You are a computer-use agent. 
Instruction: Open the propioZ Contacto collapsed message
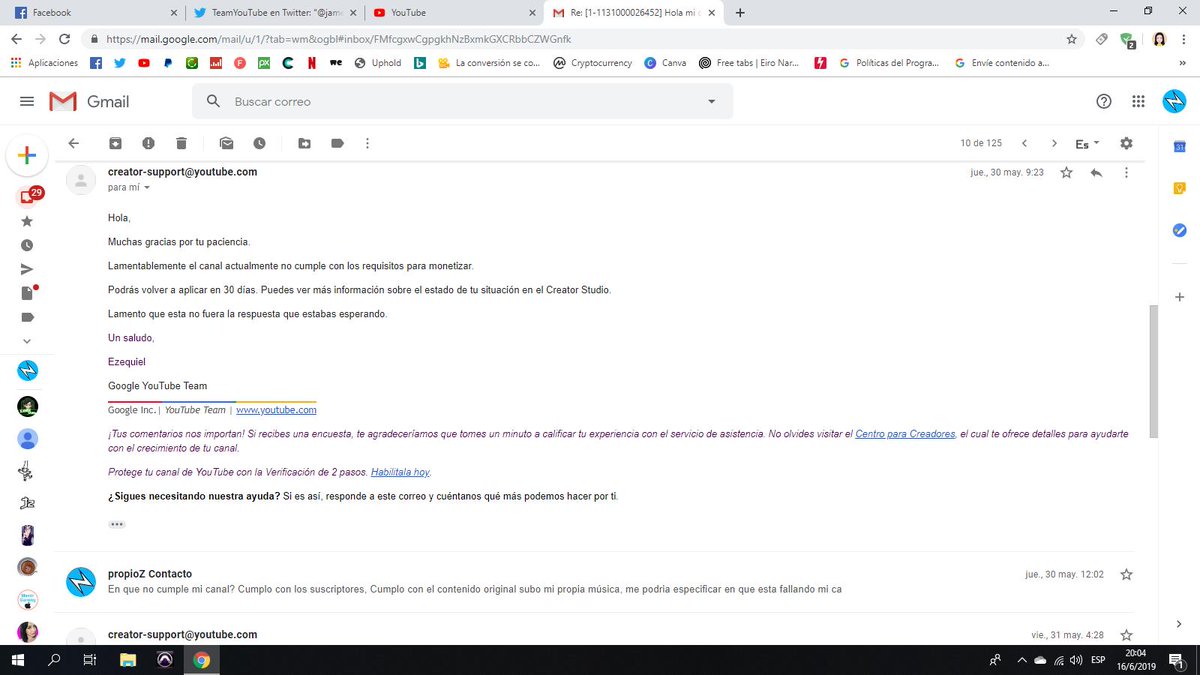click(594, 581)
